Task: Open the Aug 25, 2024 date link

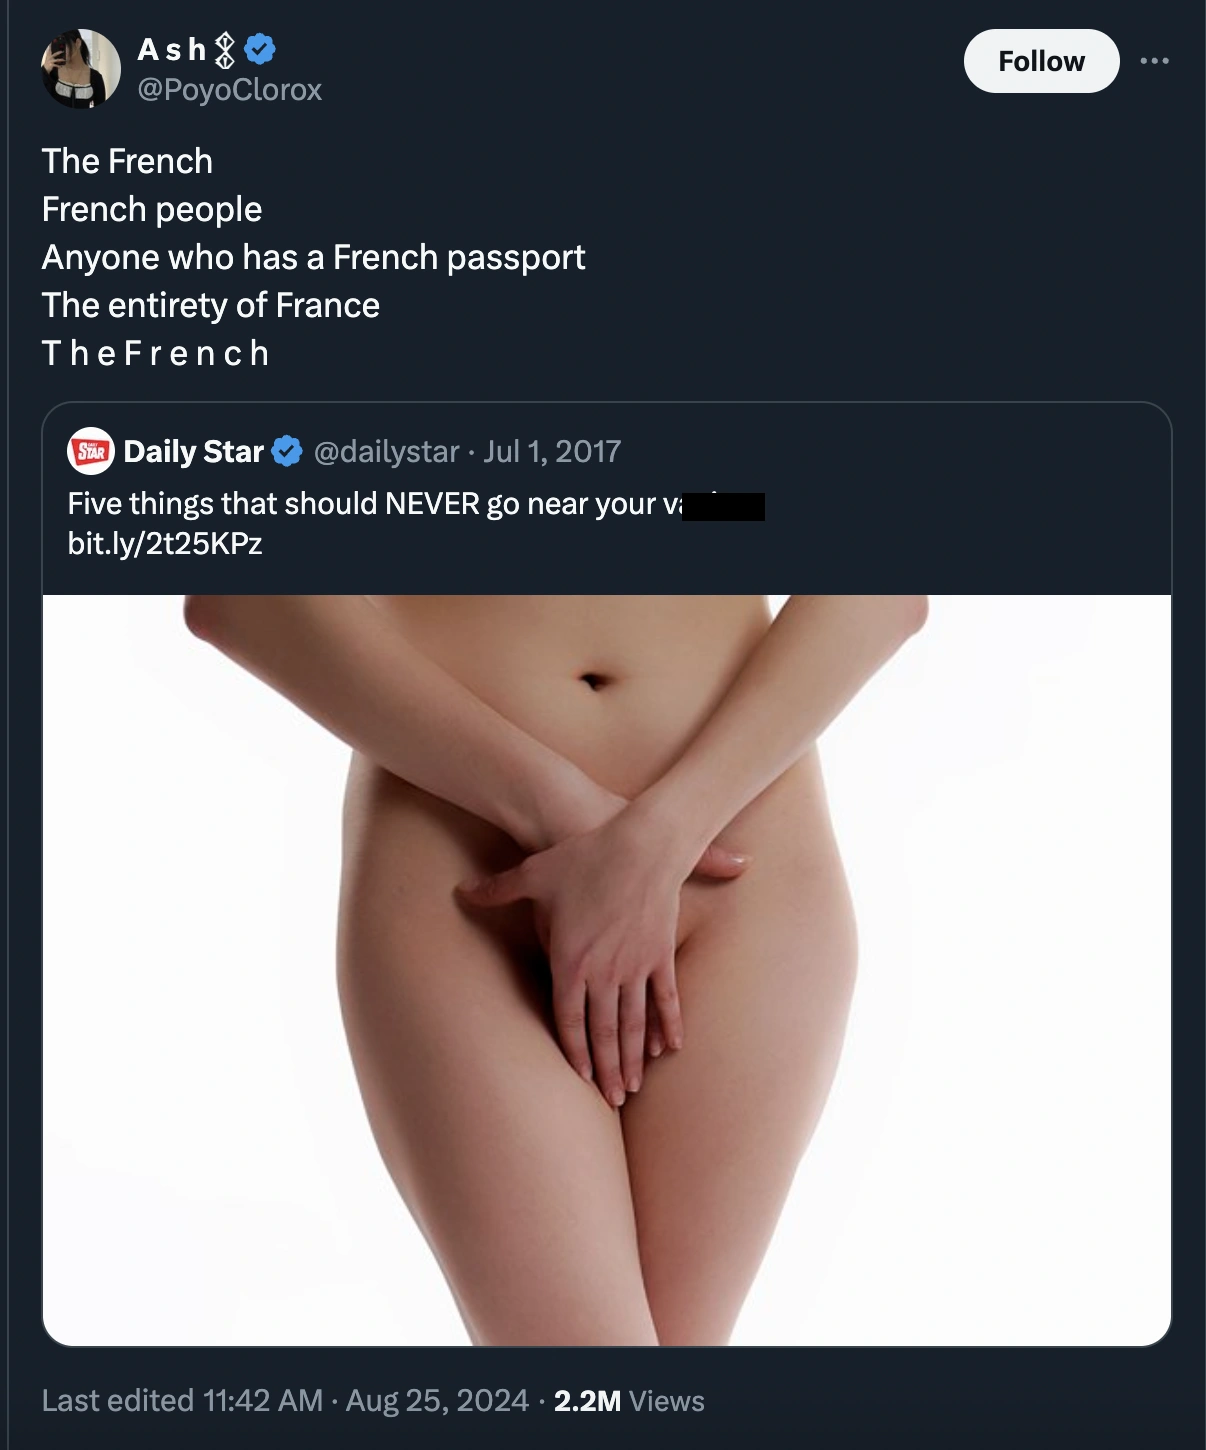Action: tap(437, 1400)
